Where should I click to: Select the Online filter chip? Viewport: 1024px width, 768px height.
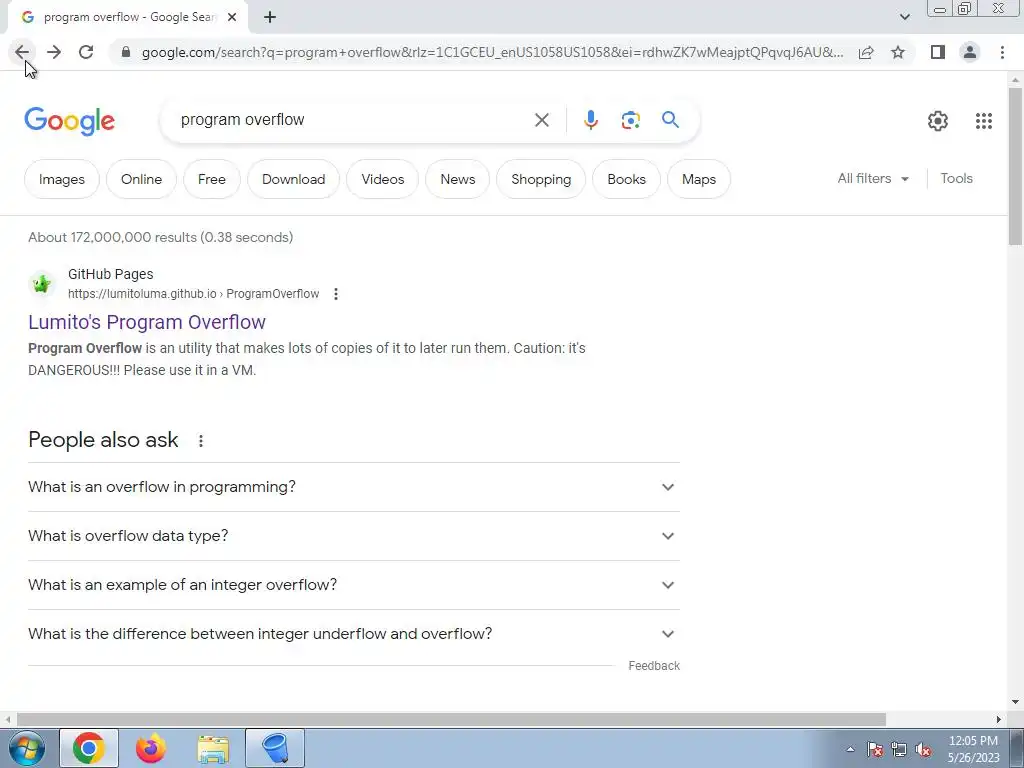coord(141,179)
